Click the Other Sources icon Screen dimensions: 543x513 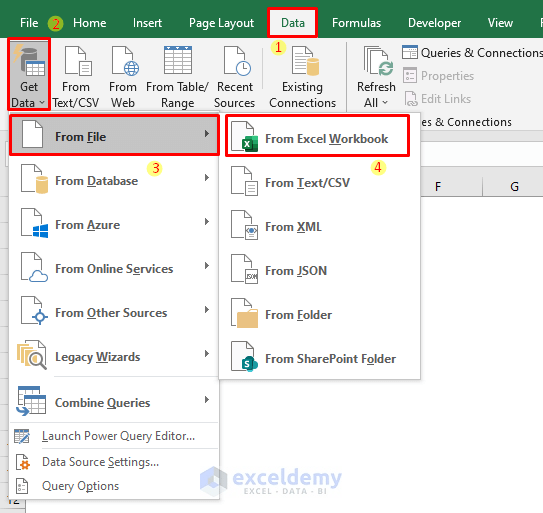(34, 311)
